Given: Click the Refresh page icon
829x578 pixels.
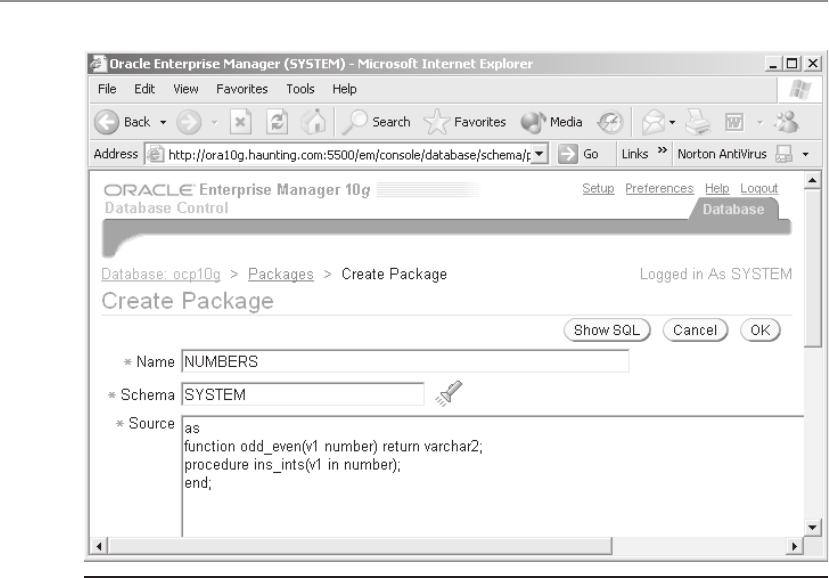Looking at the screenshot, I should [x=277, y=122].
